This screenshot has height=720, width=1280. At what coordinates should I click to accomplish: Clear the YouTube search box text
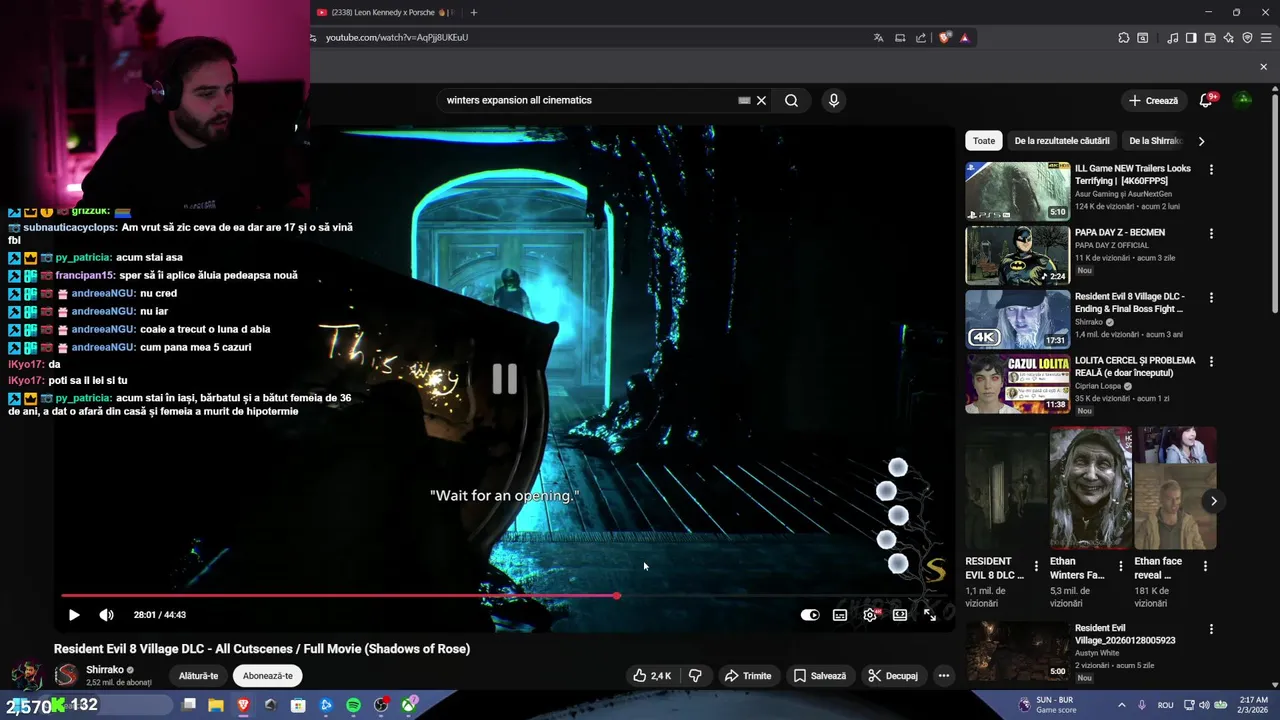(761, 100)
